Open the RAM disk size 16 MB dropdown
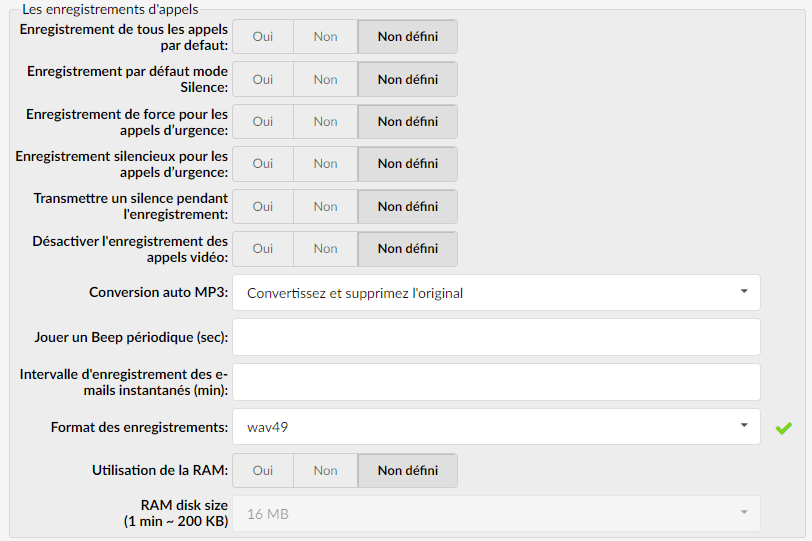 click(496, 514)
